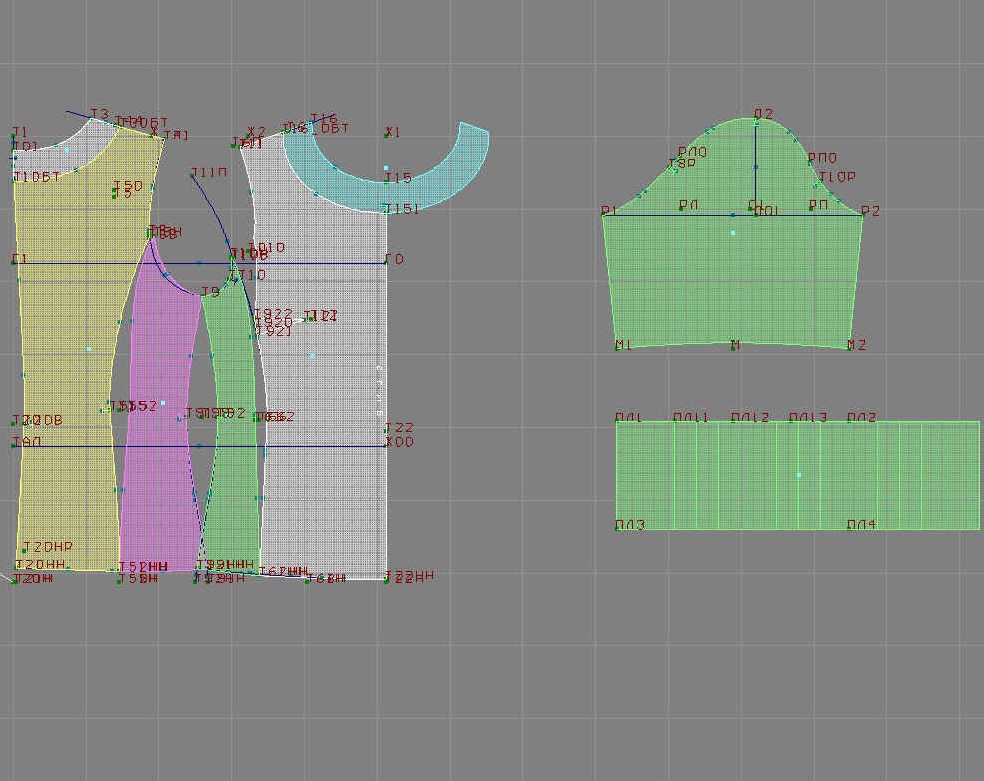
Task: Click the purple side panel pattern piece
Action: tap(158, 450)
